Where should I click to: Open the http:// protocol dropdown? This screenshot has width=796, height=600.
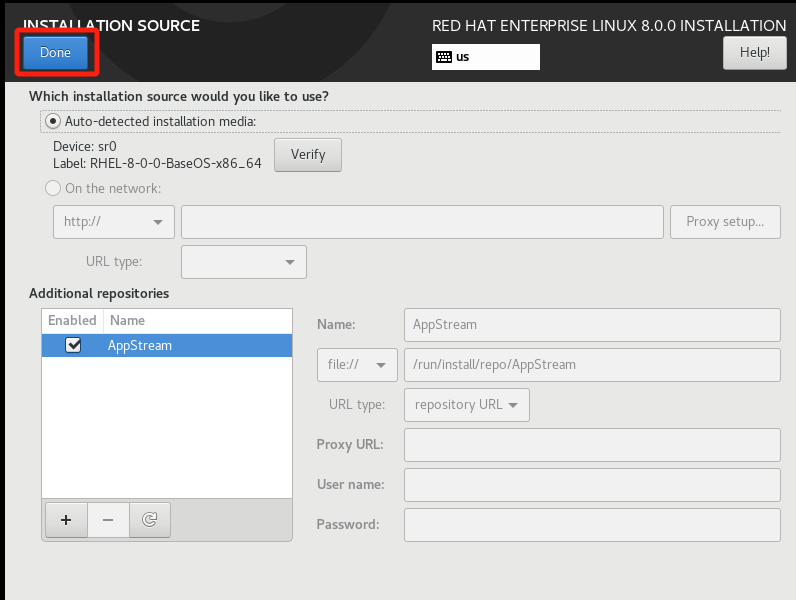tap(113, 222)
